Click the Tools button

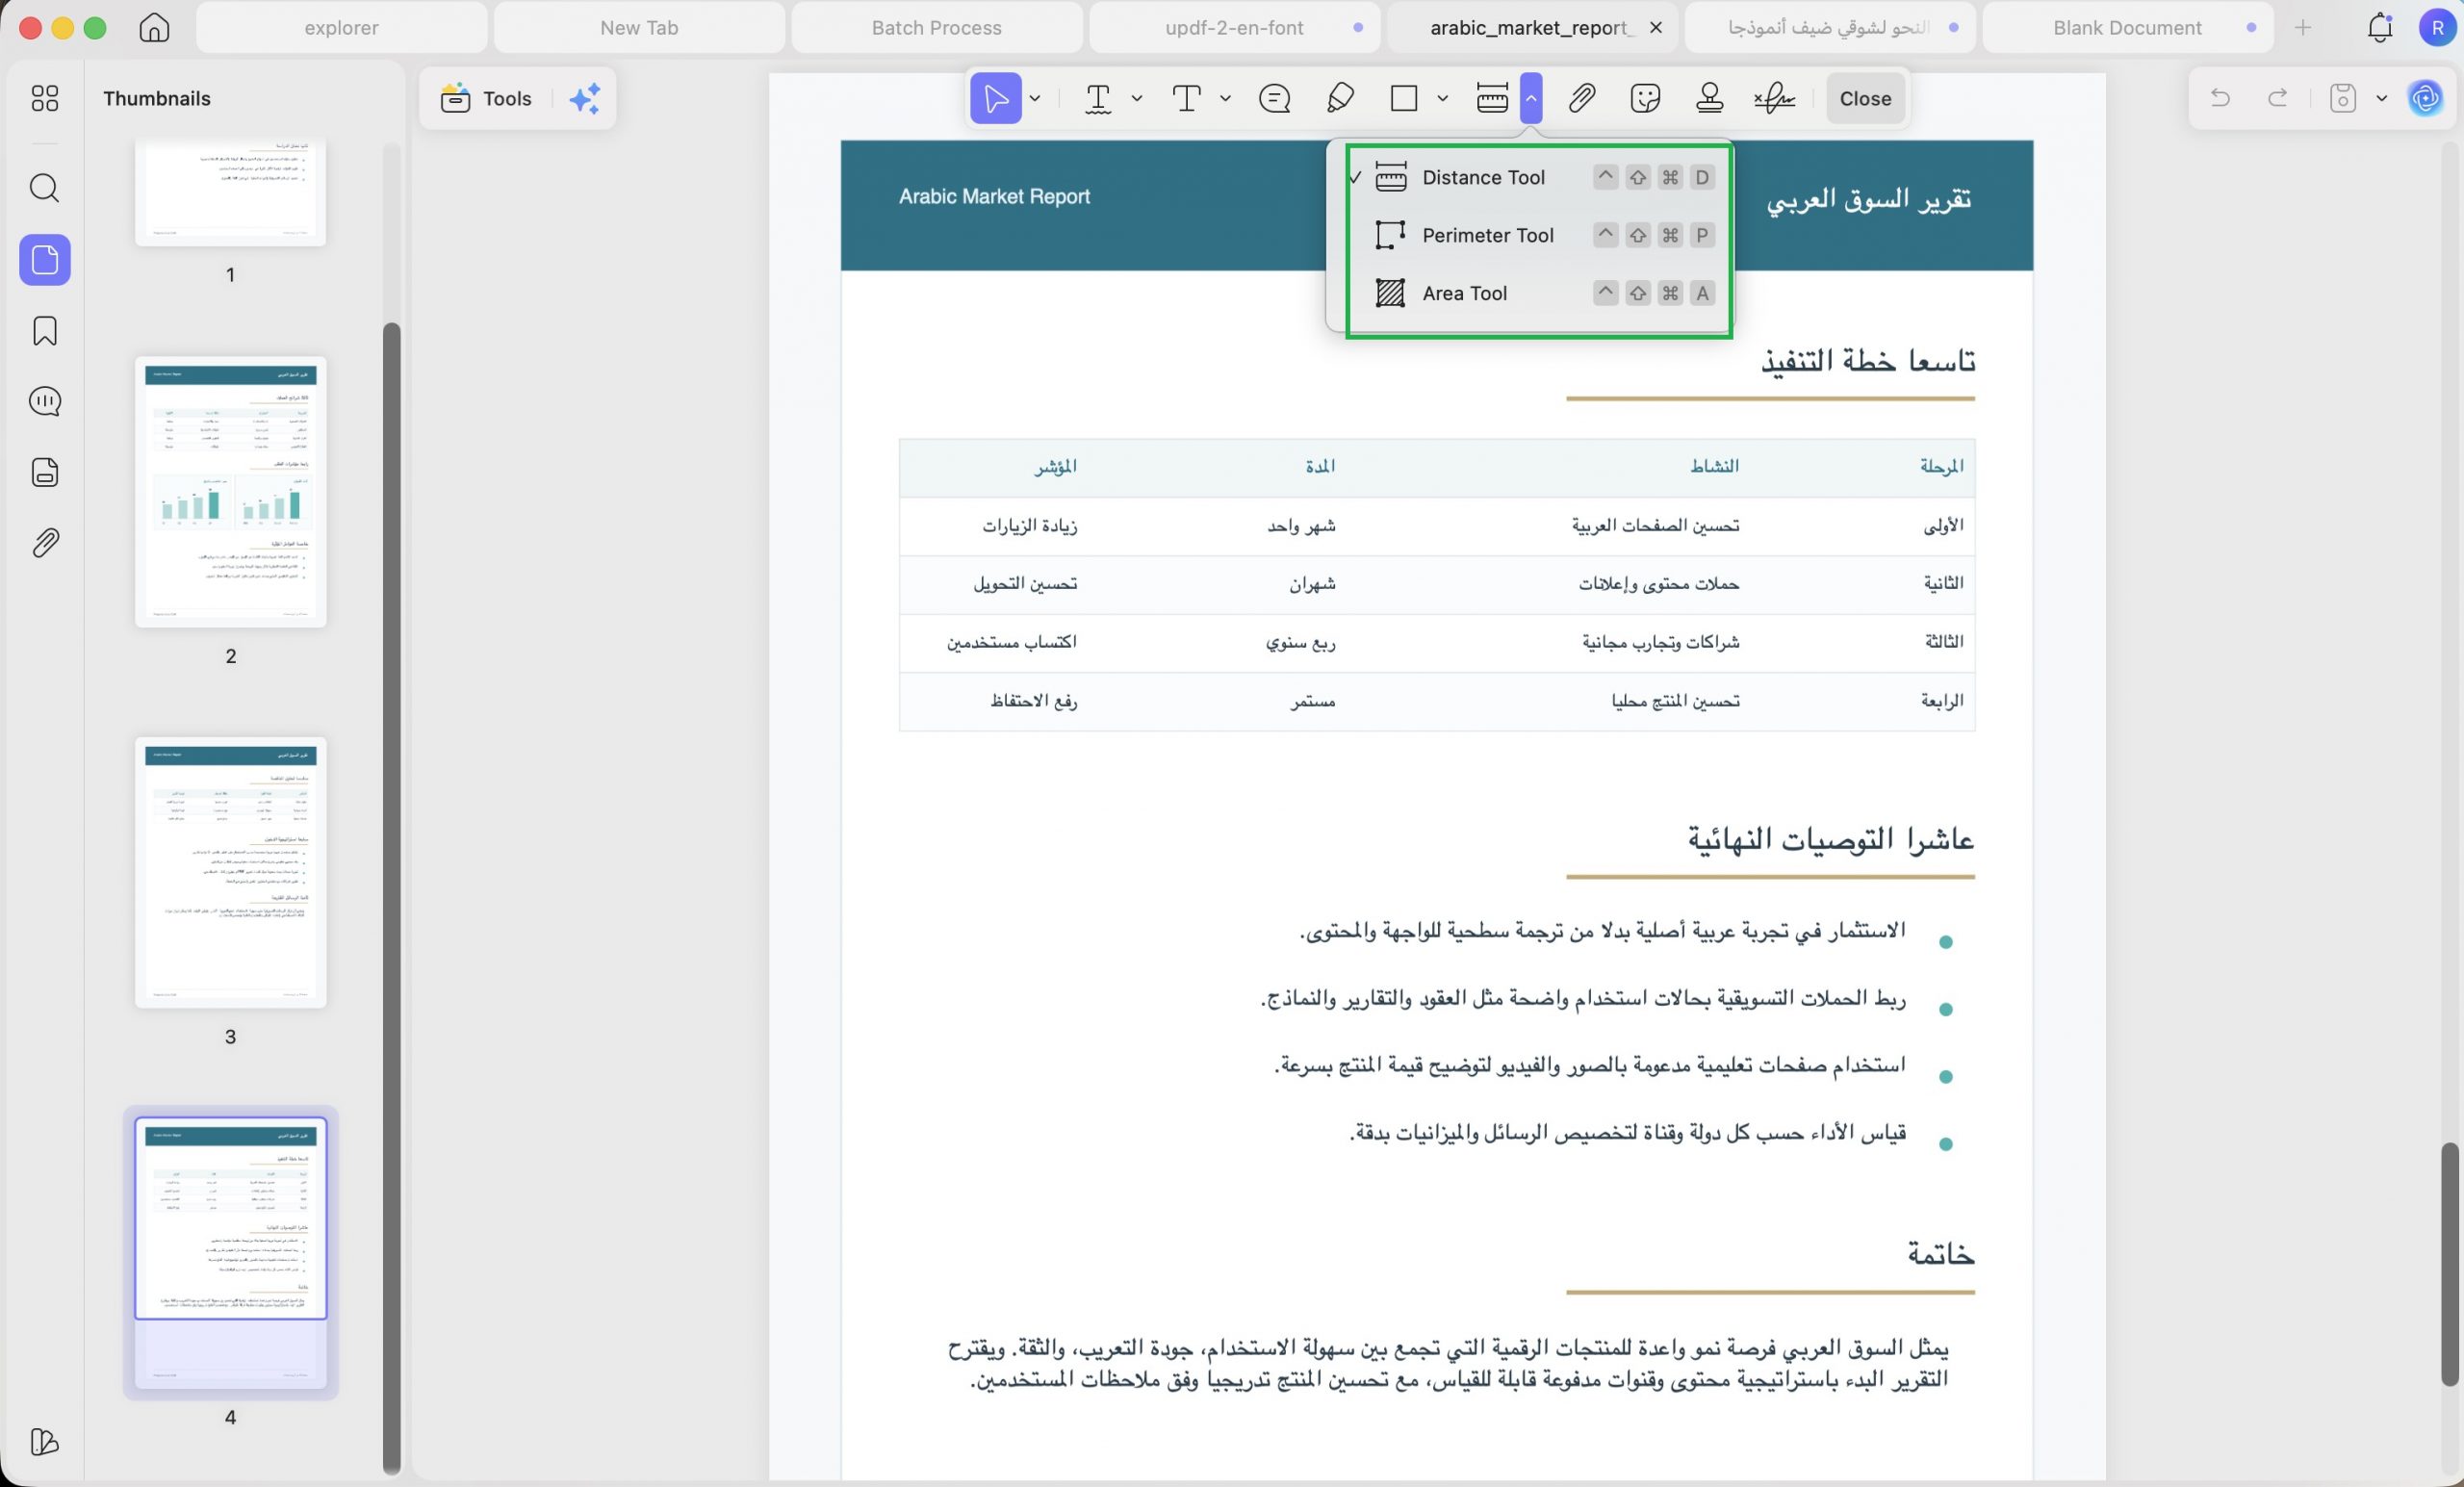click(x=486, y=98)
